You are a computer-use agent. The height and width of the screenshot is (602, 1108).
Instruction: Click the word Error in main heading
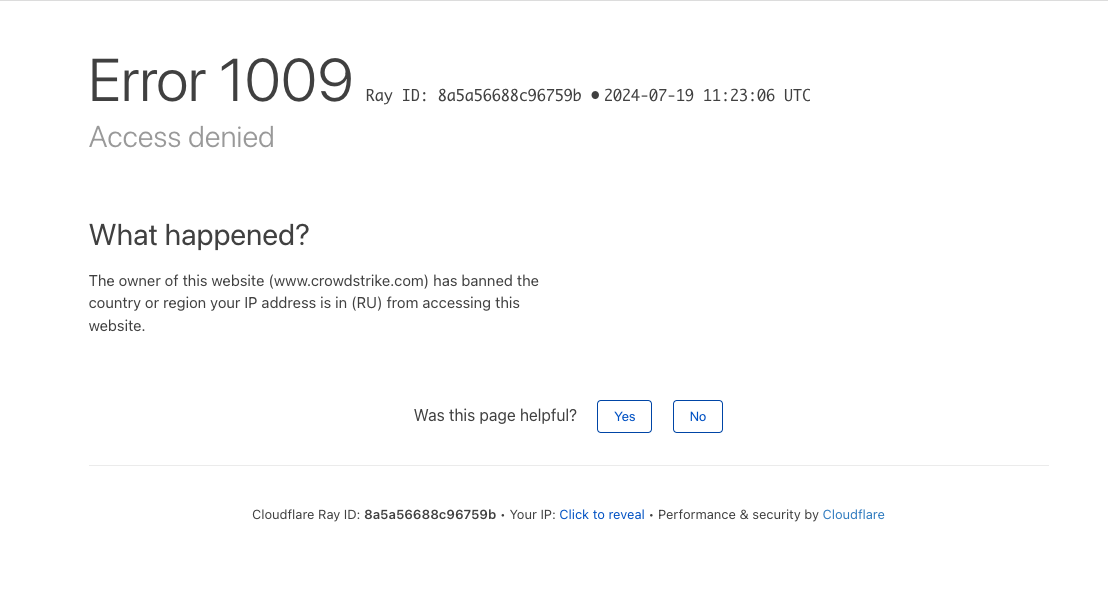(x=147, y=82)
